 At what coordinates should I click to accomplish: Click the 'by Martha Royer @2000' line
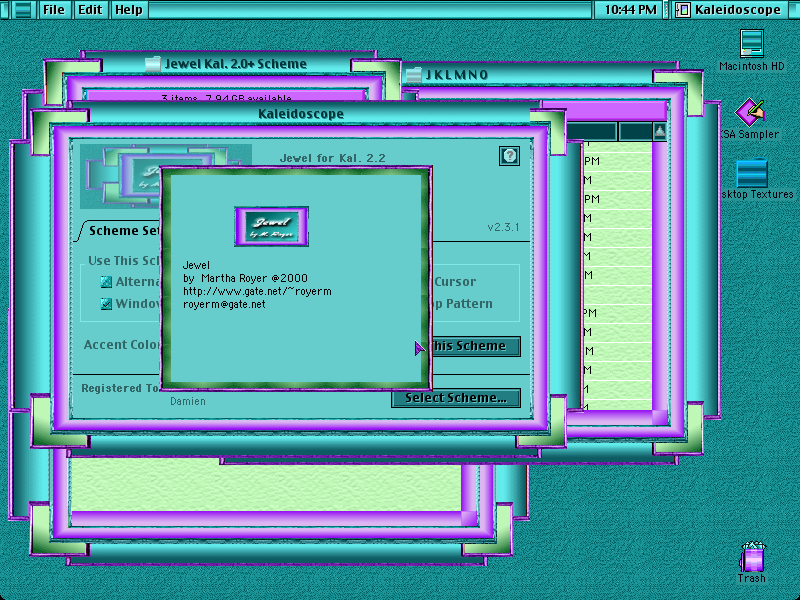(245, 279)
